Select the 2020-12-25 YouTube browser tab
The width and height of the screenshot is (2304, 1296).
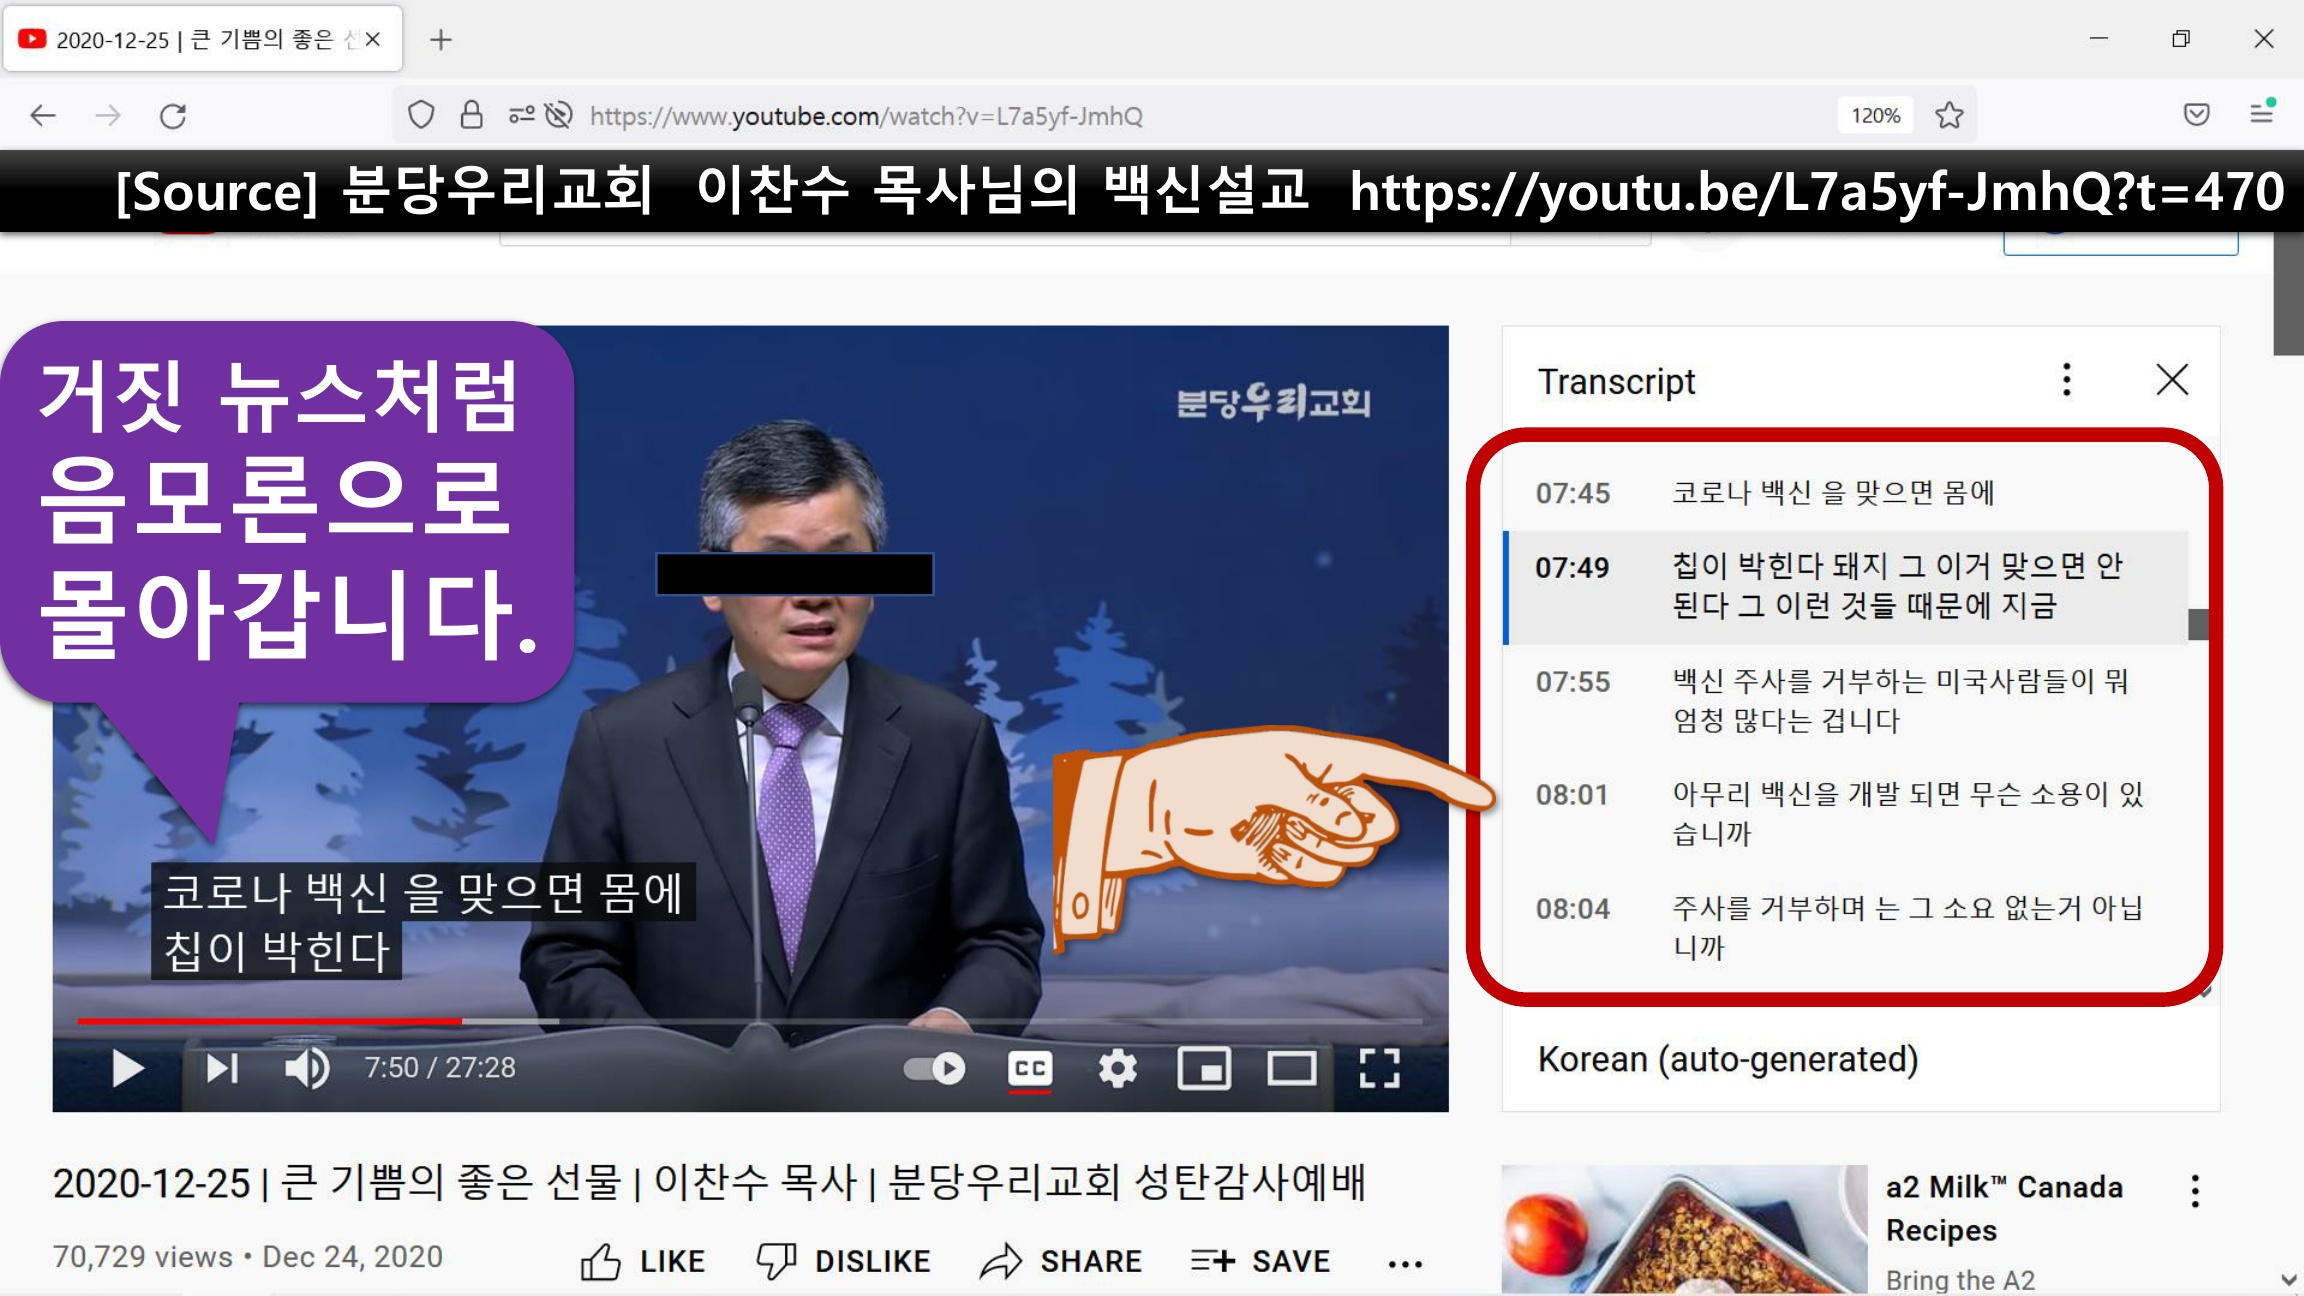pos(203,40)
